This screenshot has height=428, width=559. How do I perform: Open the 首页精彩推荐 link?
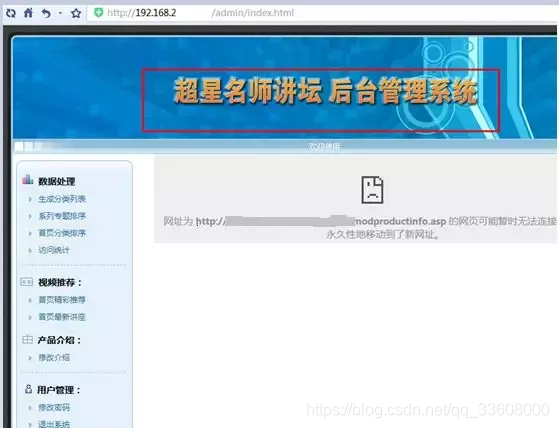coord(62,300)
